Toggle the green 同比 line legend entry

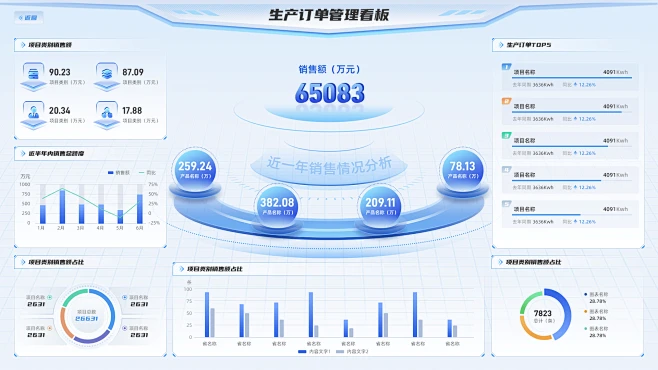coord(147,172)
